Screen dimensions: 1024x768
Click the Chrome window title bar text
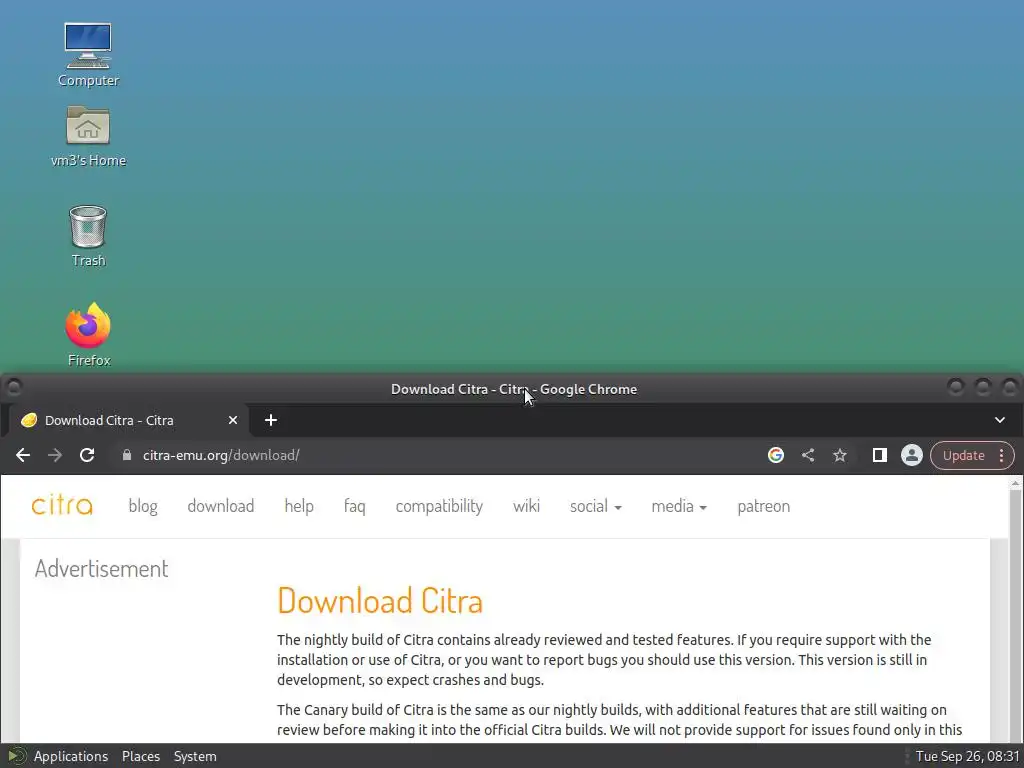pyautogui.click(x=514, y=389)
